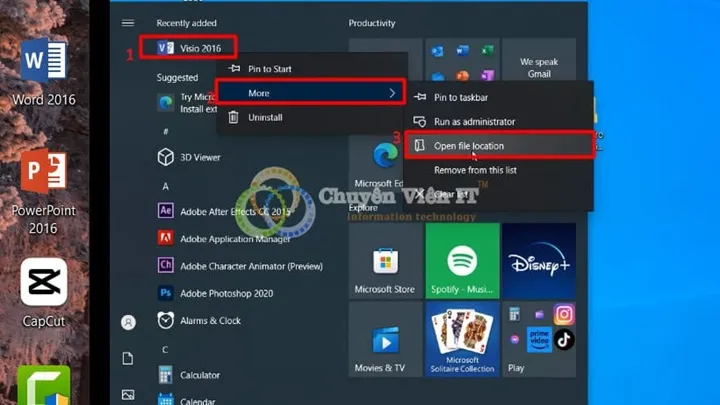720x405 pixels.
Task: Choose Open file location
Action: coord(468,146)
